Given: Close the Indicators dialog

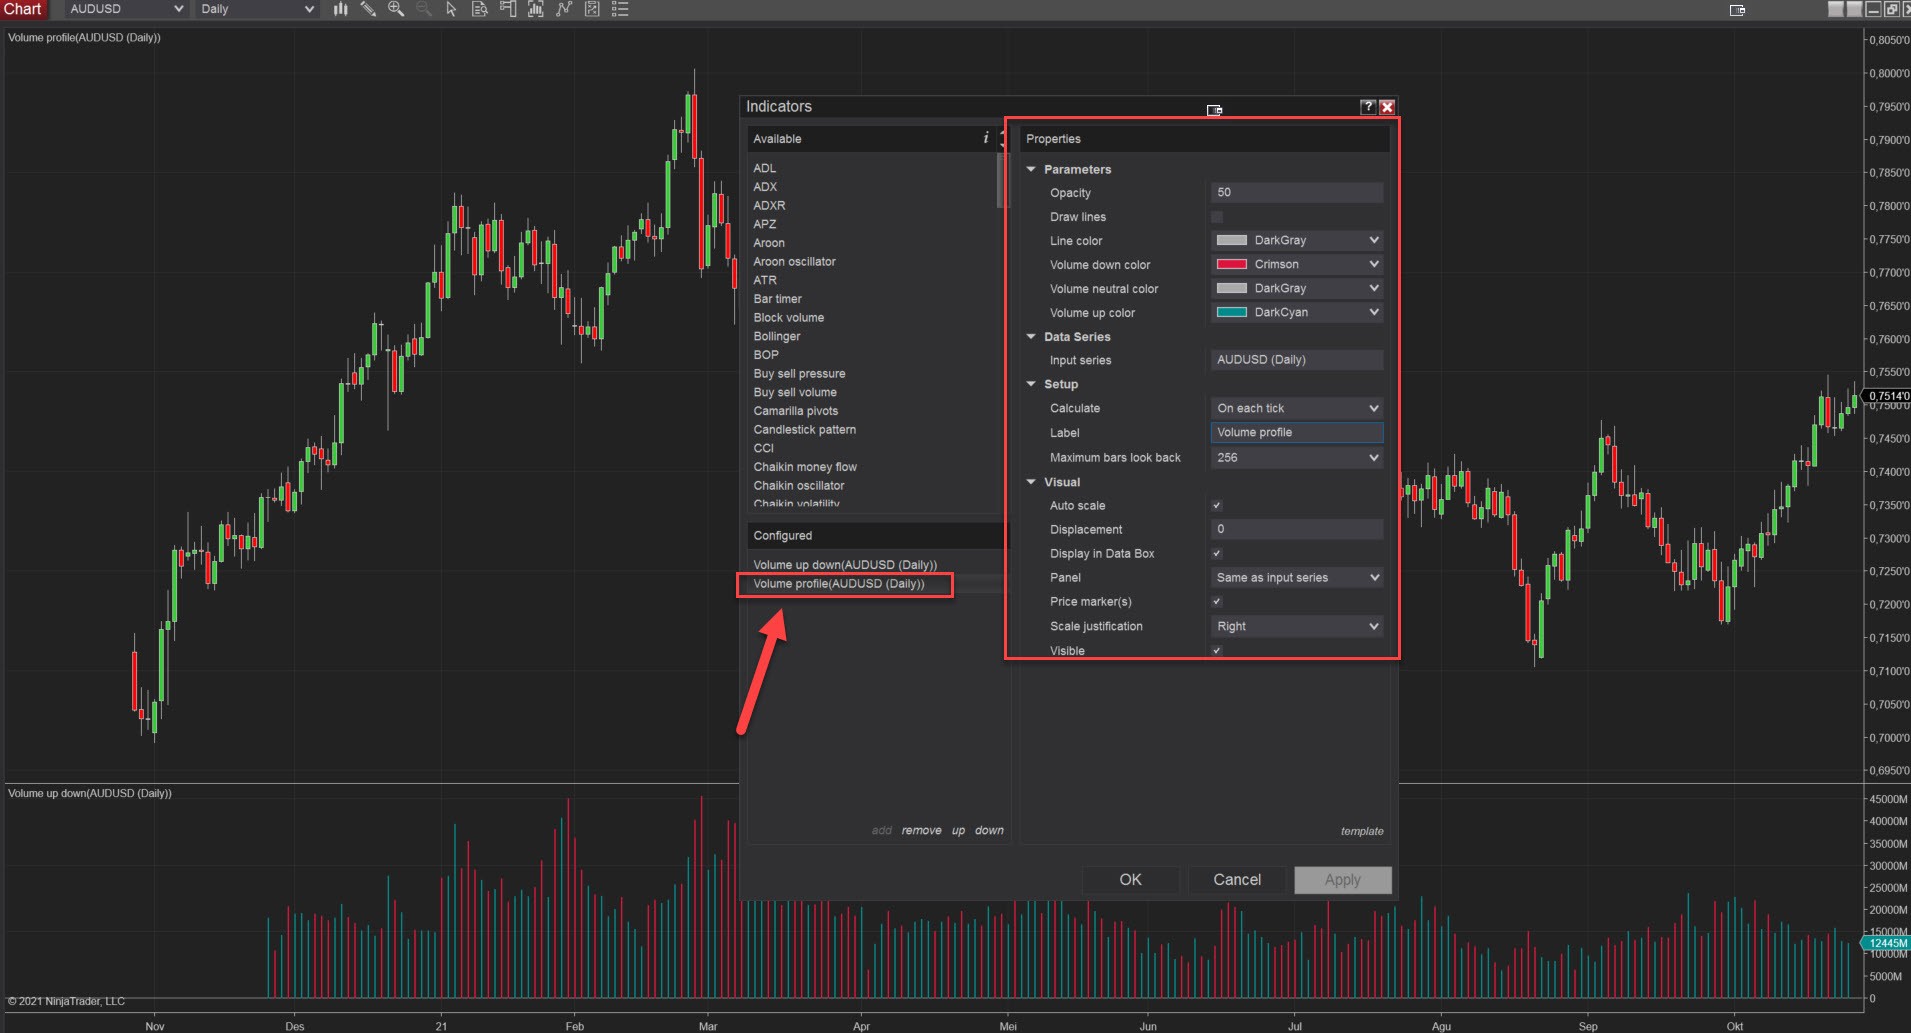Looking at the screenshot, I should point(1387,107).
